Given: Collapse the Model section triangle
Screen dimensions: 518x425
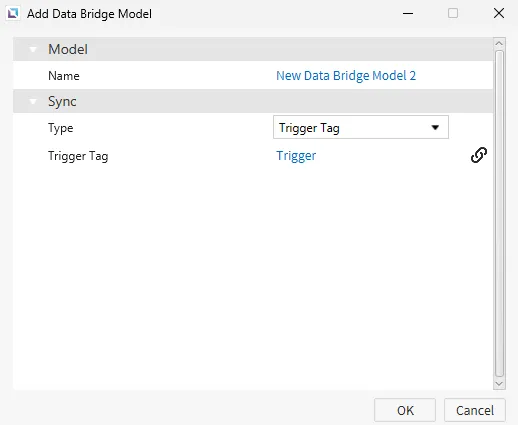Looking at the screenshot, I should pos(33,50).
